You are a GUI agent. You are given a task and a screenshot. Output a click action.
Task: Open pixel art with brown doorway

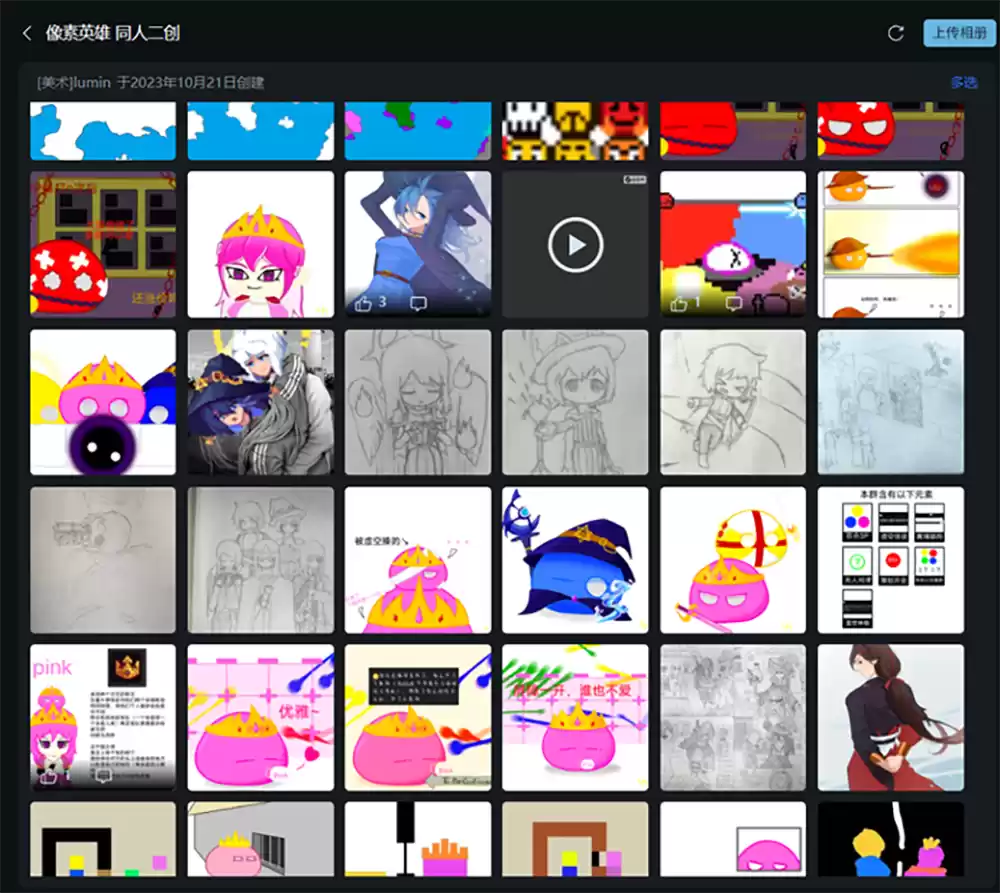[x=575, y=839]
